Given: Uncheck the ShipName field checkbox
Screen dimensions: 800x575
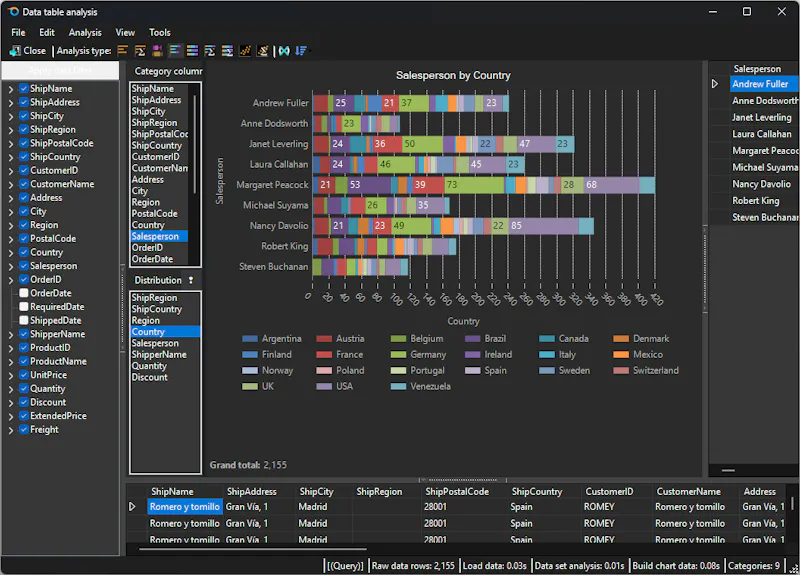Looking at the screenshot, I should point(23,88).
